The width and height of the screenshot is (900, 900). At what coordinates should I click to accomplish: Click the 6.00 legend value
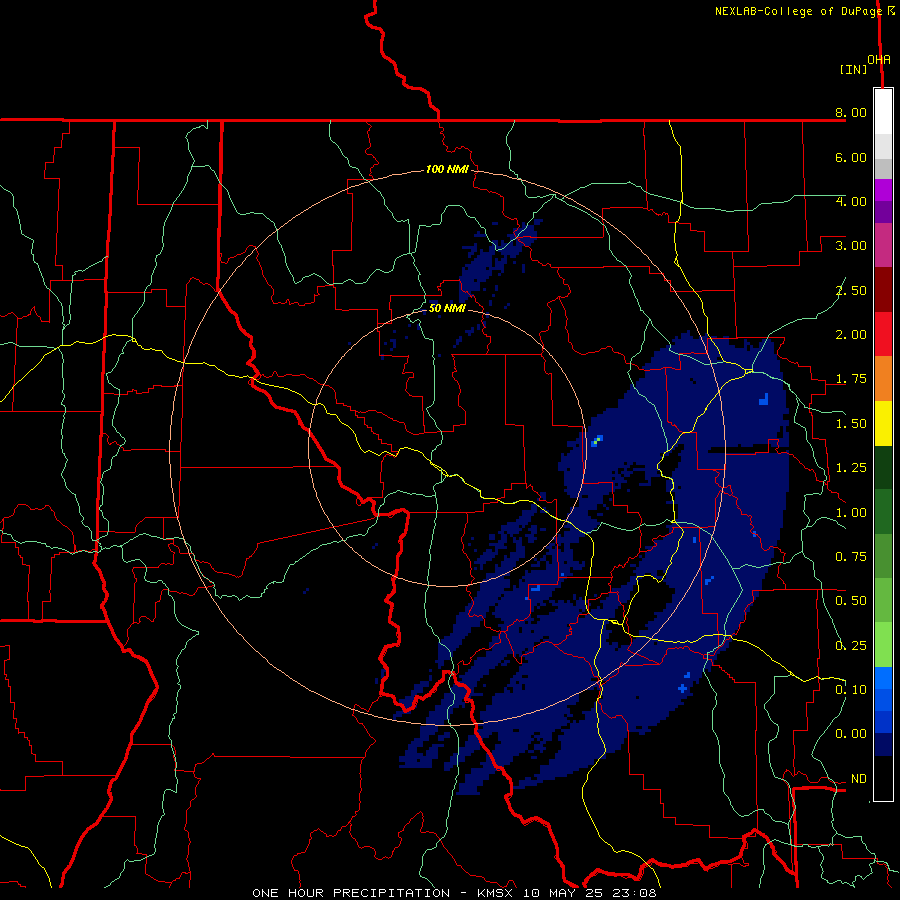pyautogui.click(x=851, y=157)
